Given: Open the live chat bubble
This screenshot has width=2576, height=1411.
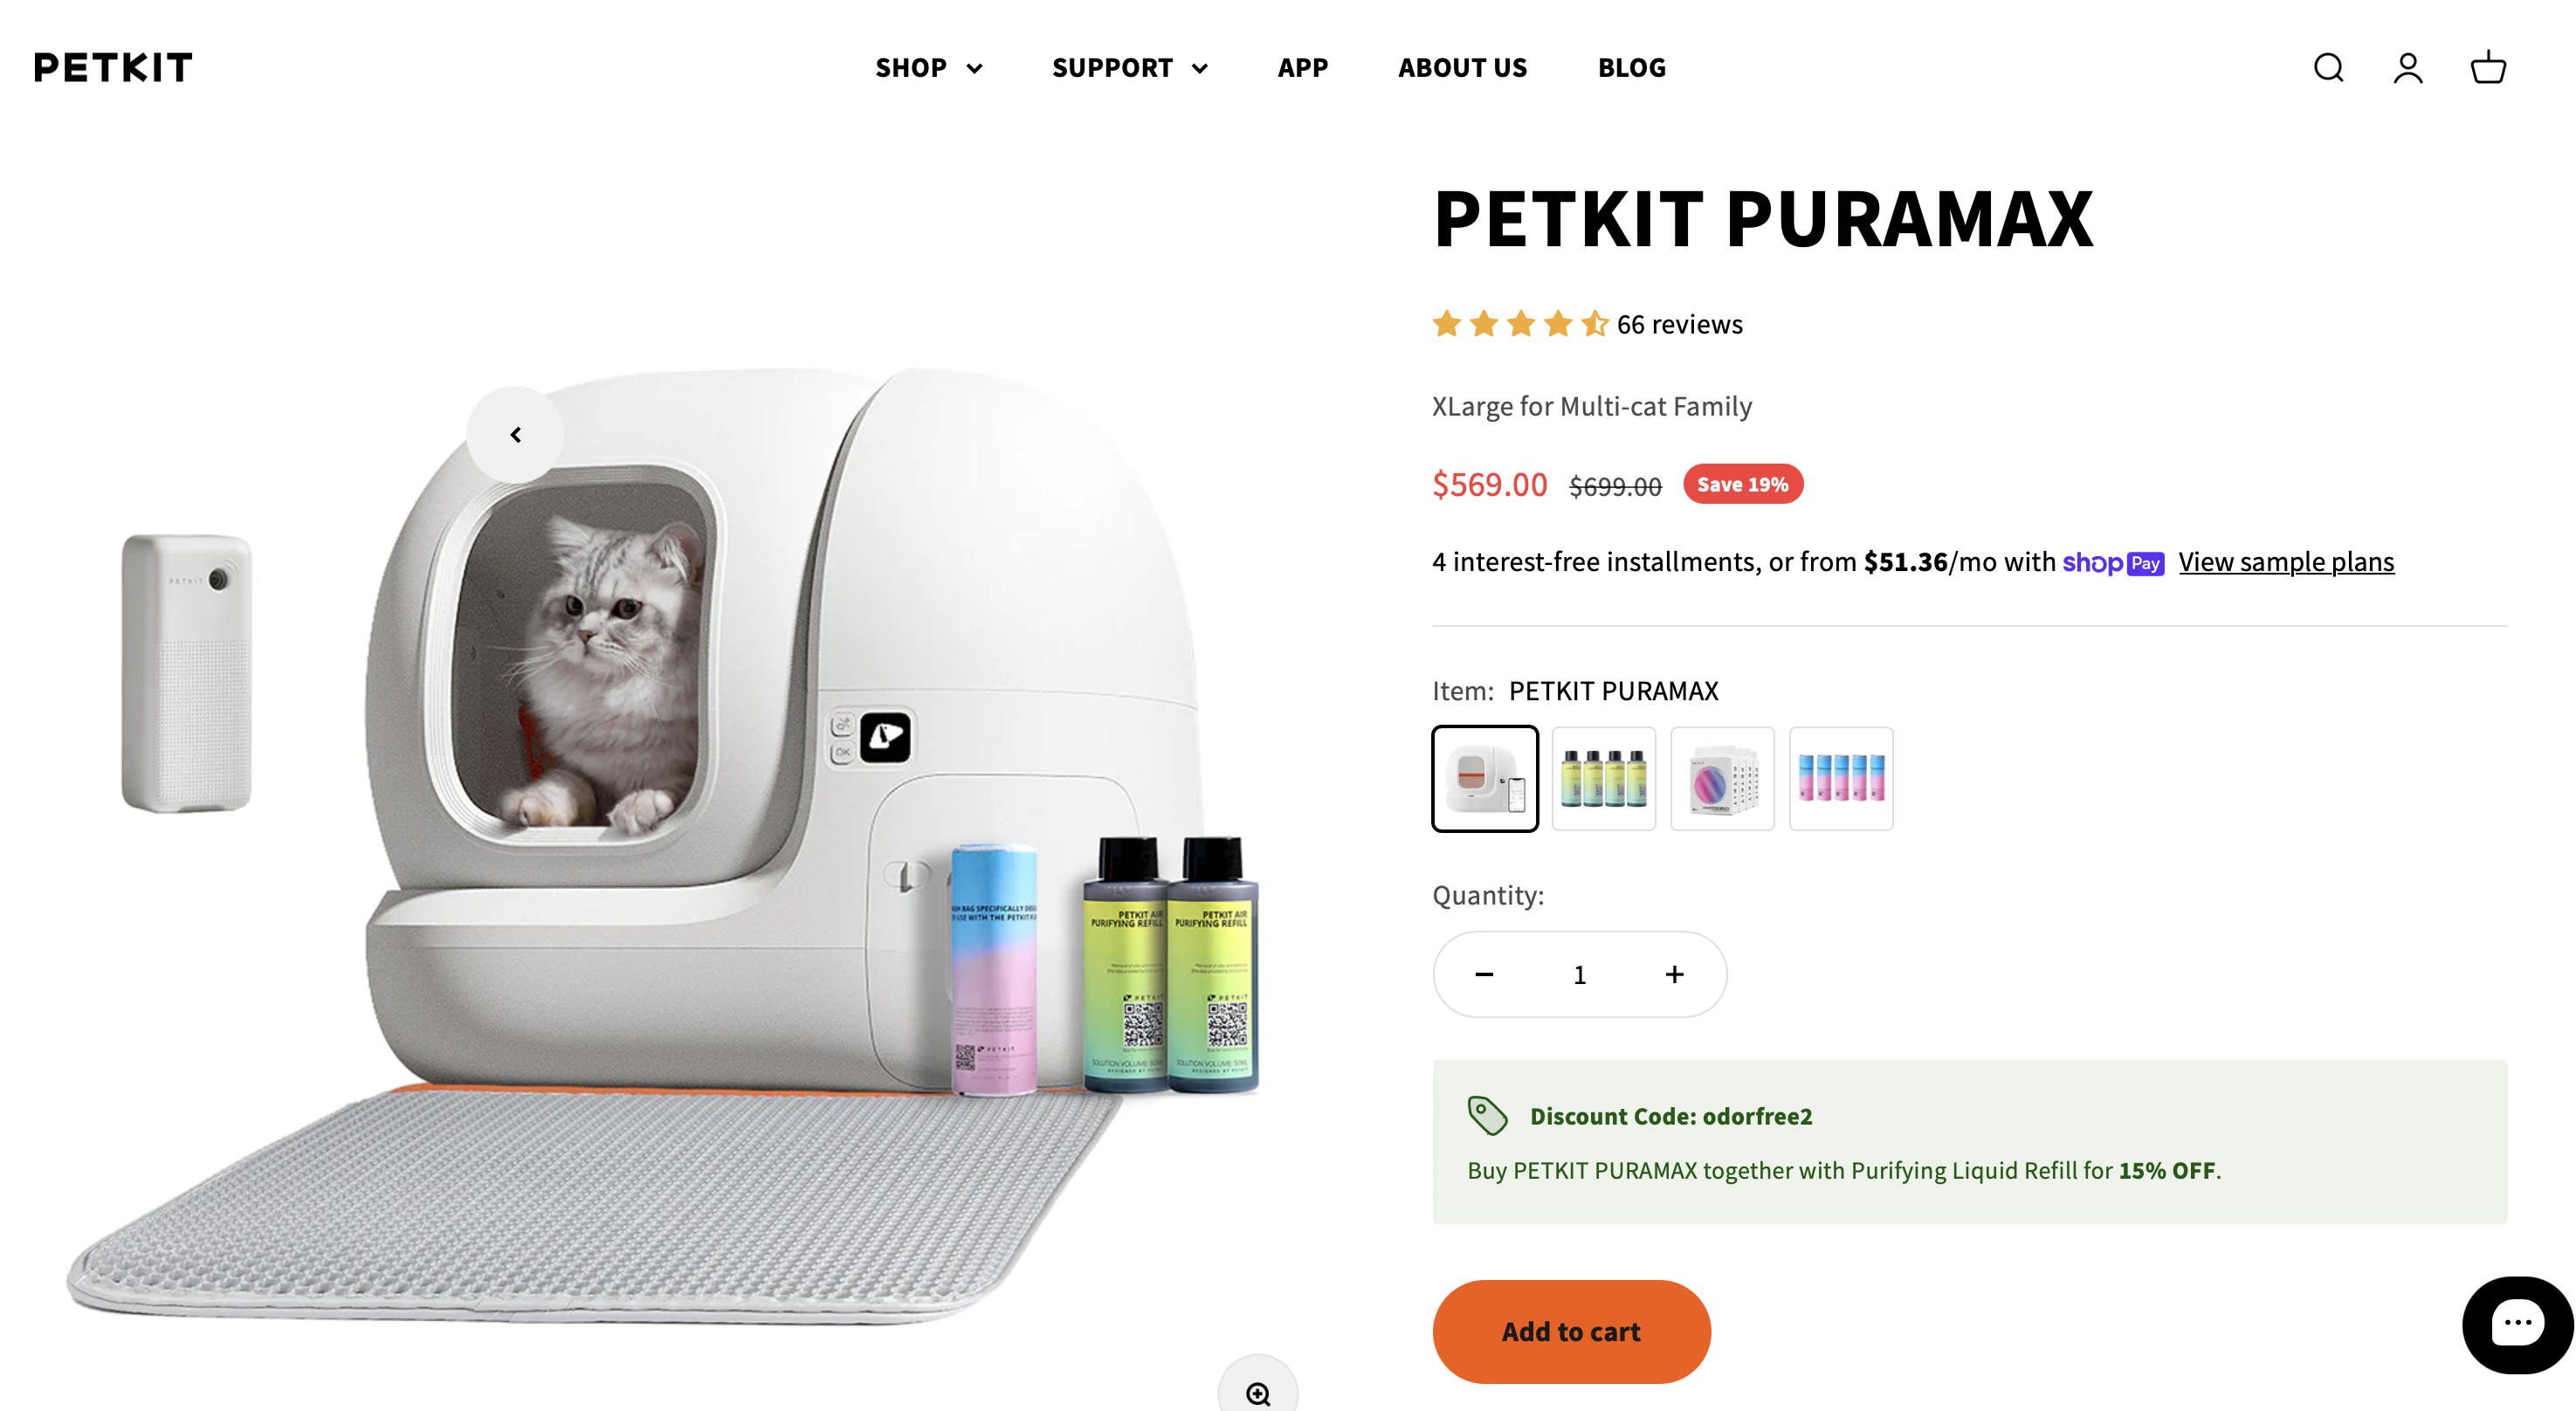Looking at the screenshot, I should click(x=2517, y=1325).
